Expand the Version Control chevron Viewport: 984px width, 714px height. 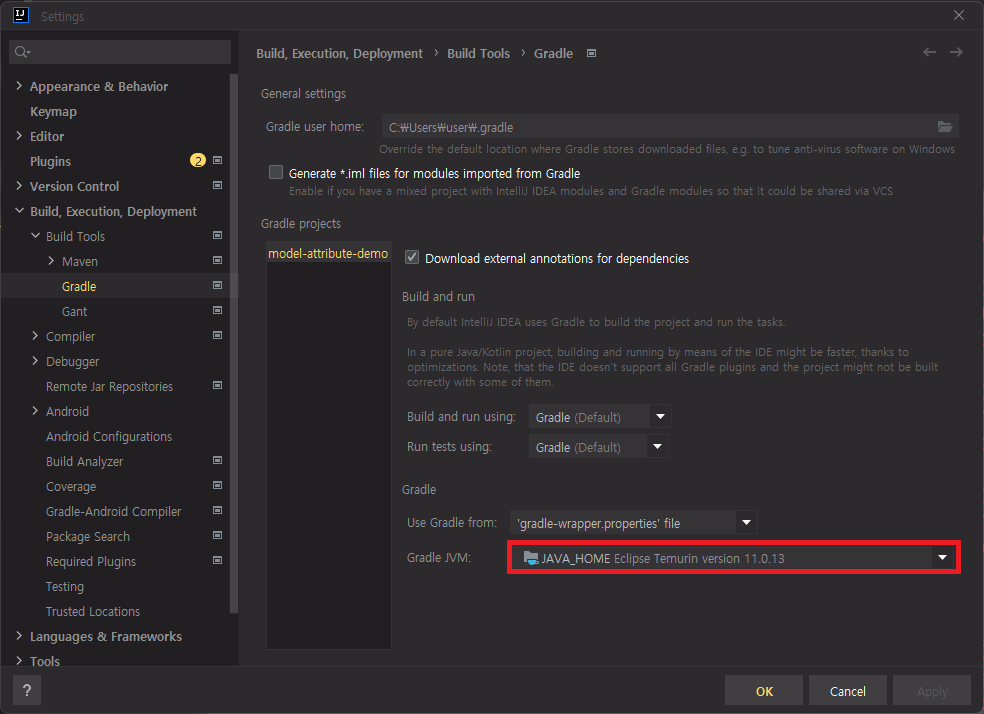pyautogui.click(x=19, y=186)
